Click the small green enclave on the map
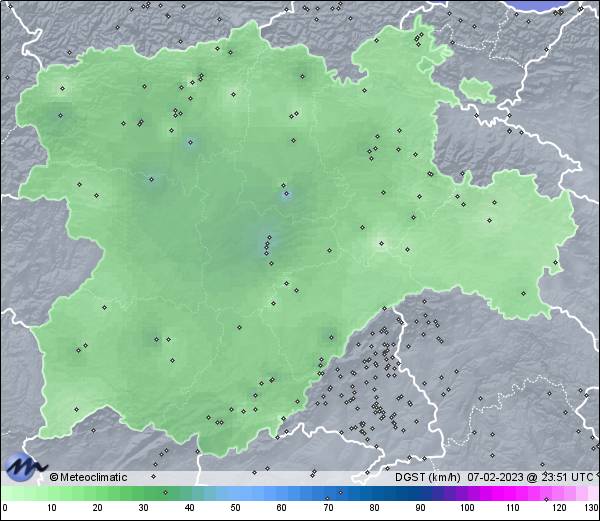 (x=477, y=90)
